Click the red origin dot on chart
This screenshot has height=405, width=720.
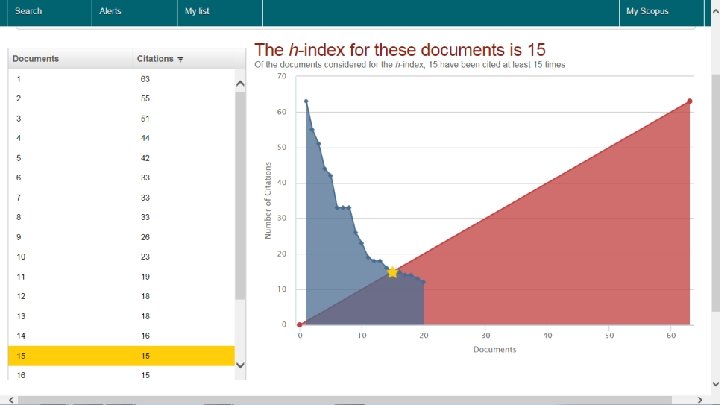coord(299,325)
